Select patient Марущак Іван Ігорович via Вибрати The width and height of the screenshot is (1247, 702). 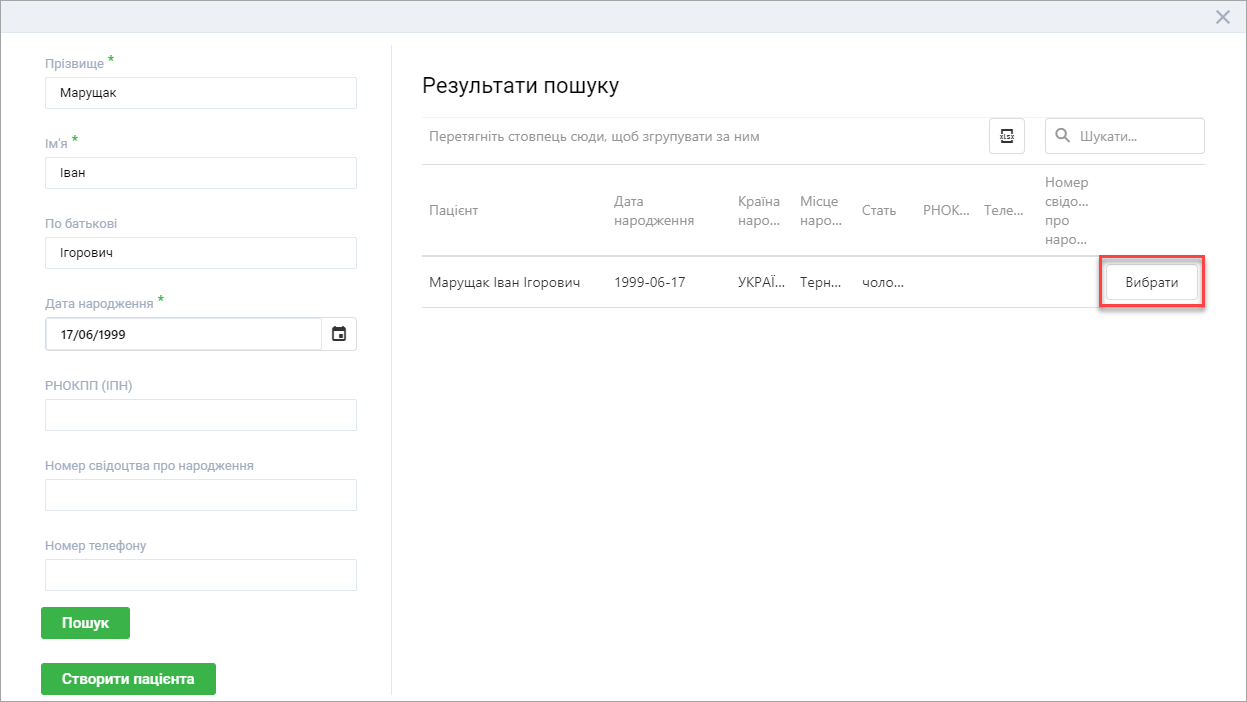click(x=1151, y=282)
